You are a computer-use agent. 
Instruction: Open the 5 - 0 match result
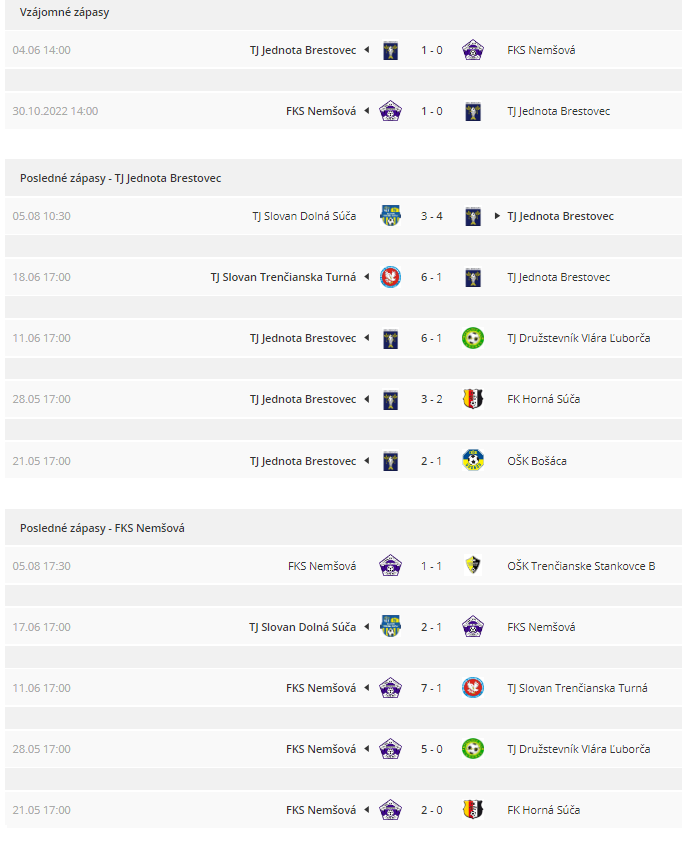click(x=431, y=749)
